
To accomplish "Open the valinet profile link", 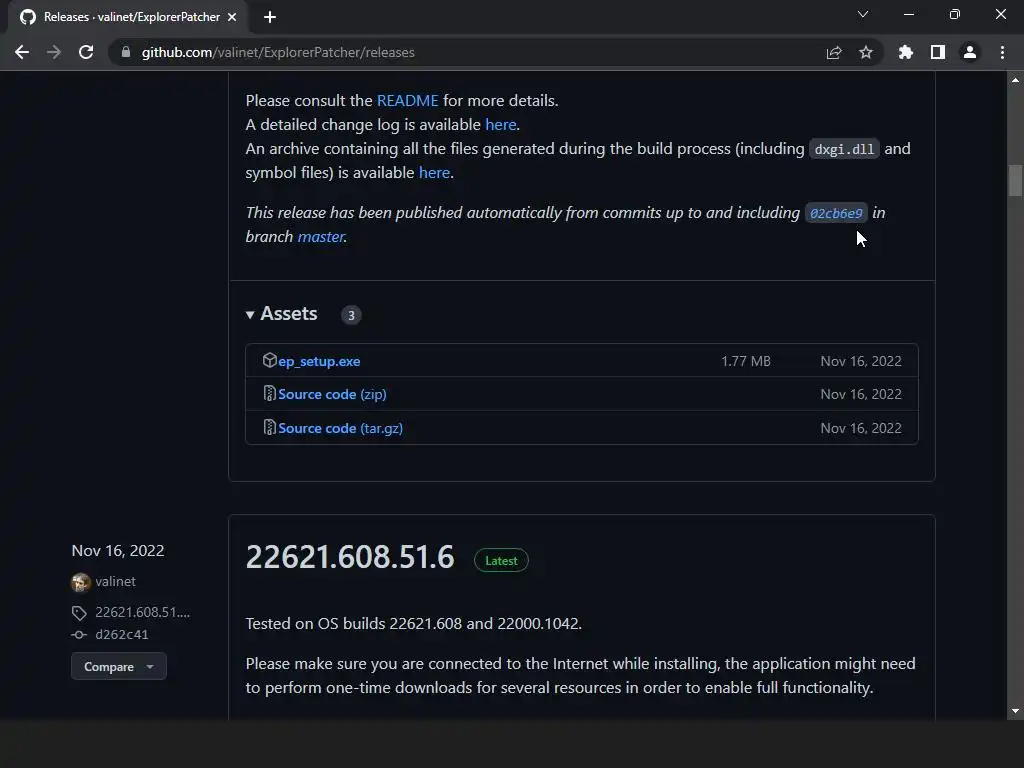I will coord(116,581).
